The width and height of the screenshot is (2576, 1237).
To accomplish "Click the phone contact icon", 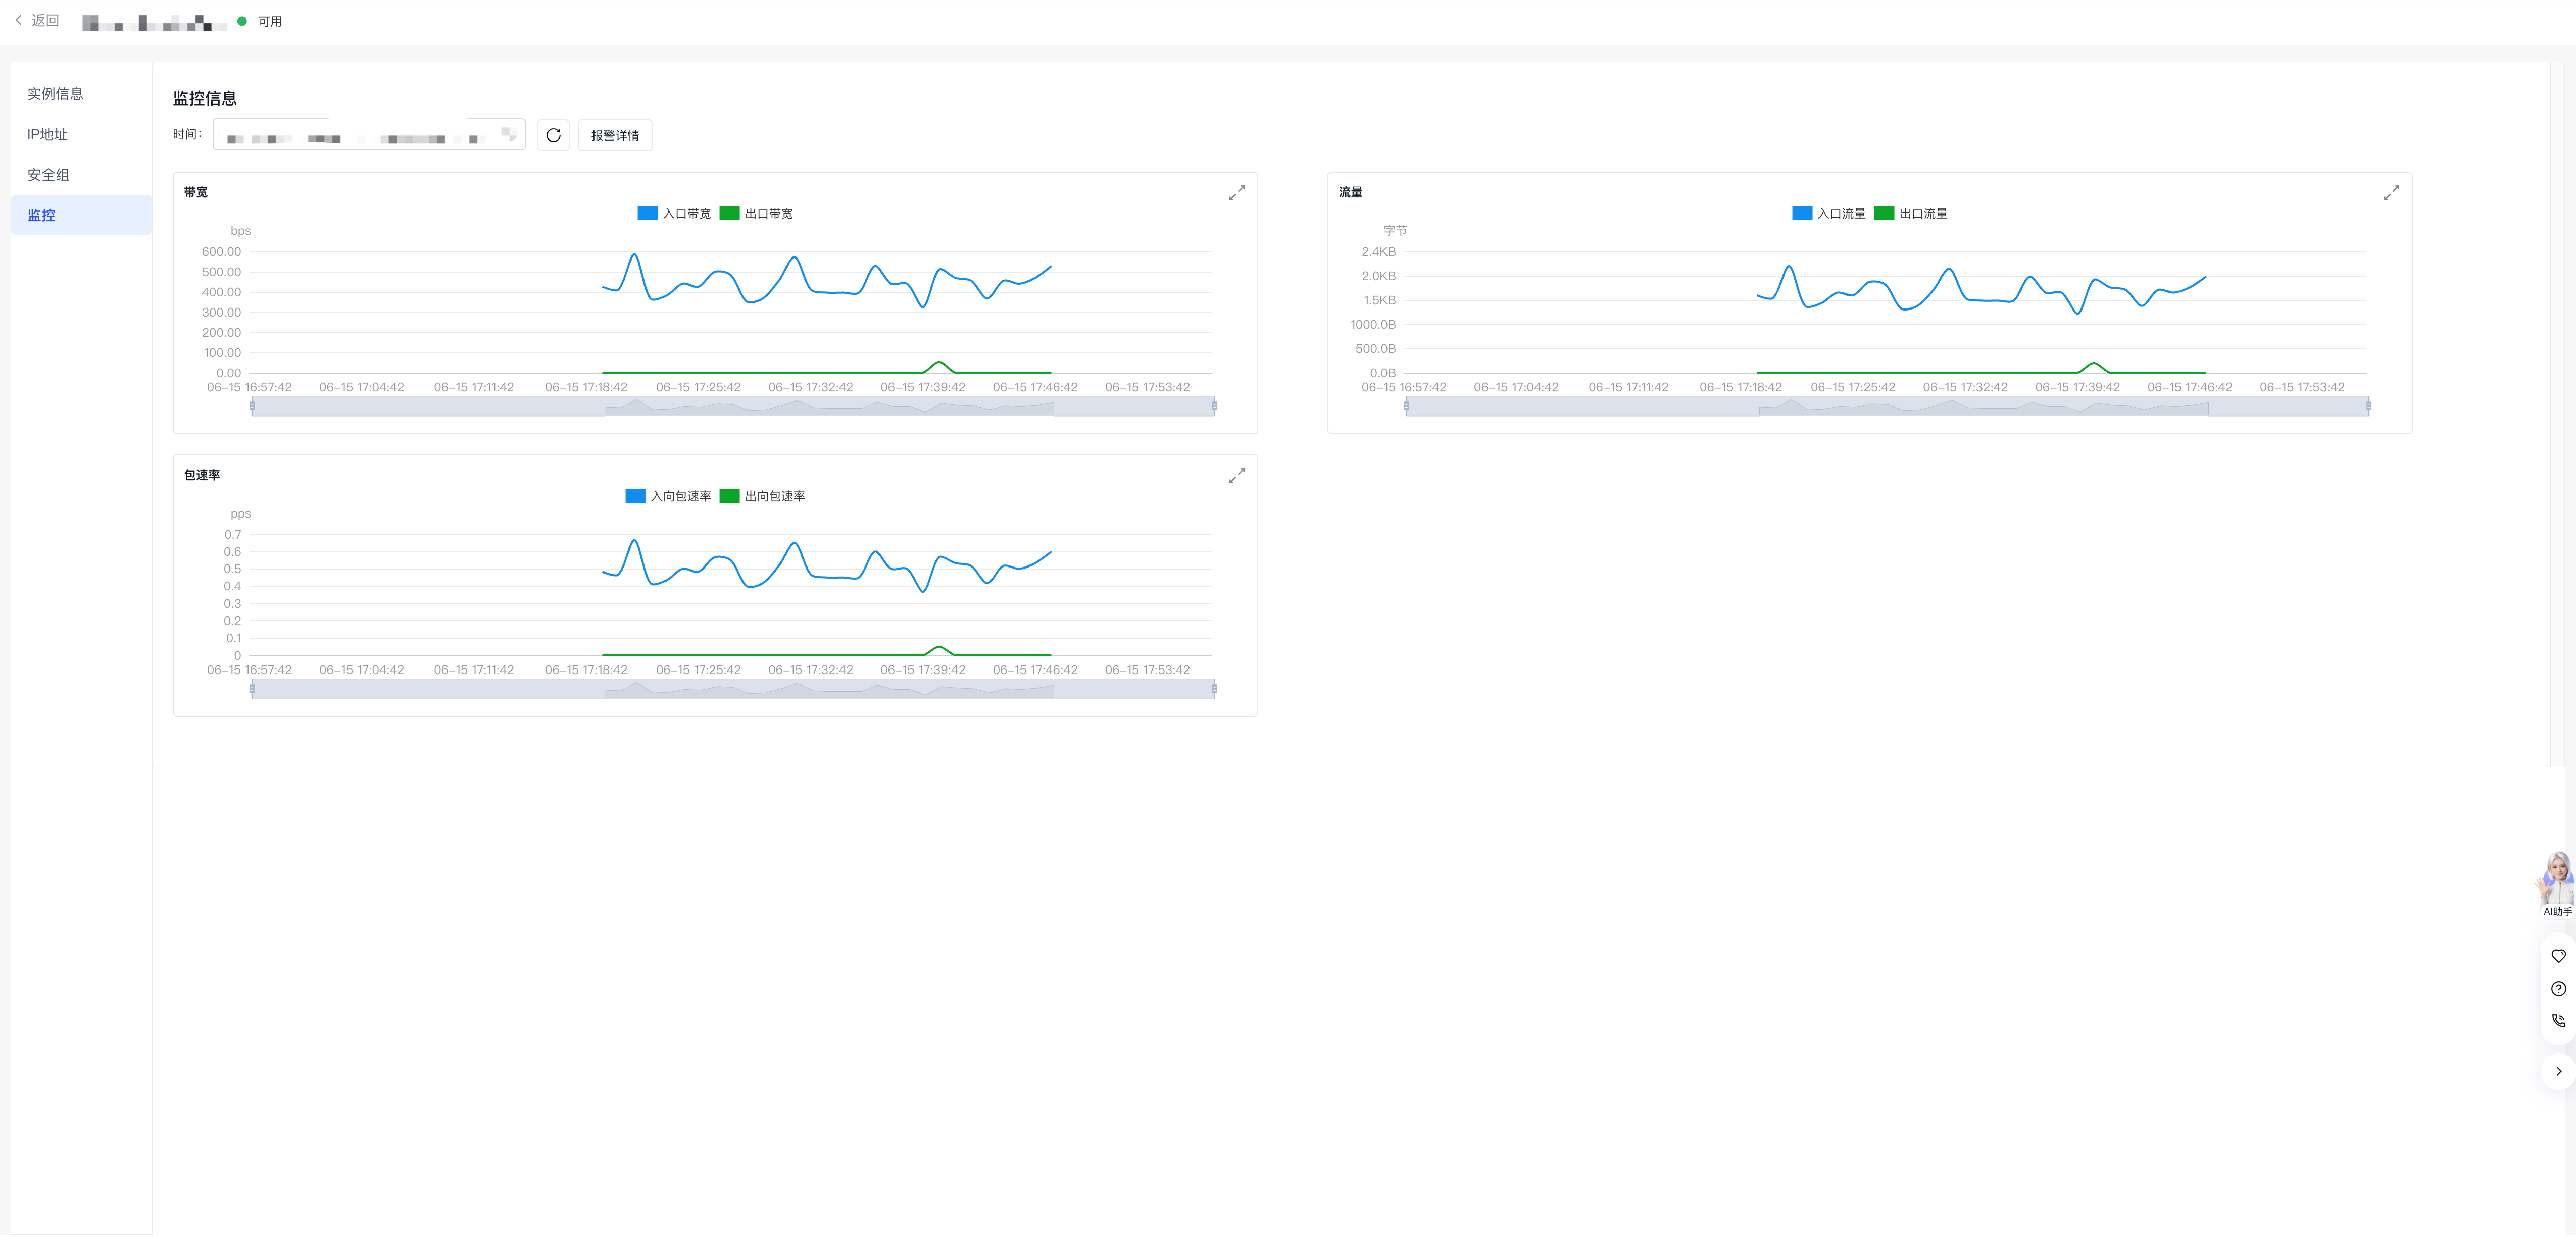I will pyautogui.click(x=2558, y=1020).
